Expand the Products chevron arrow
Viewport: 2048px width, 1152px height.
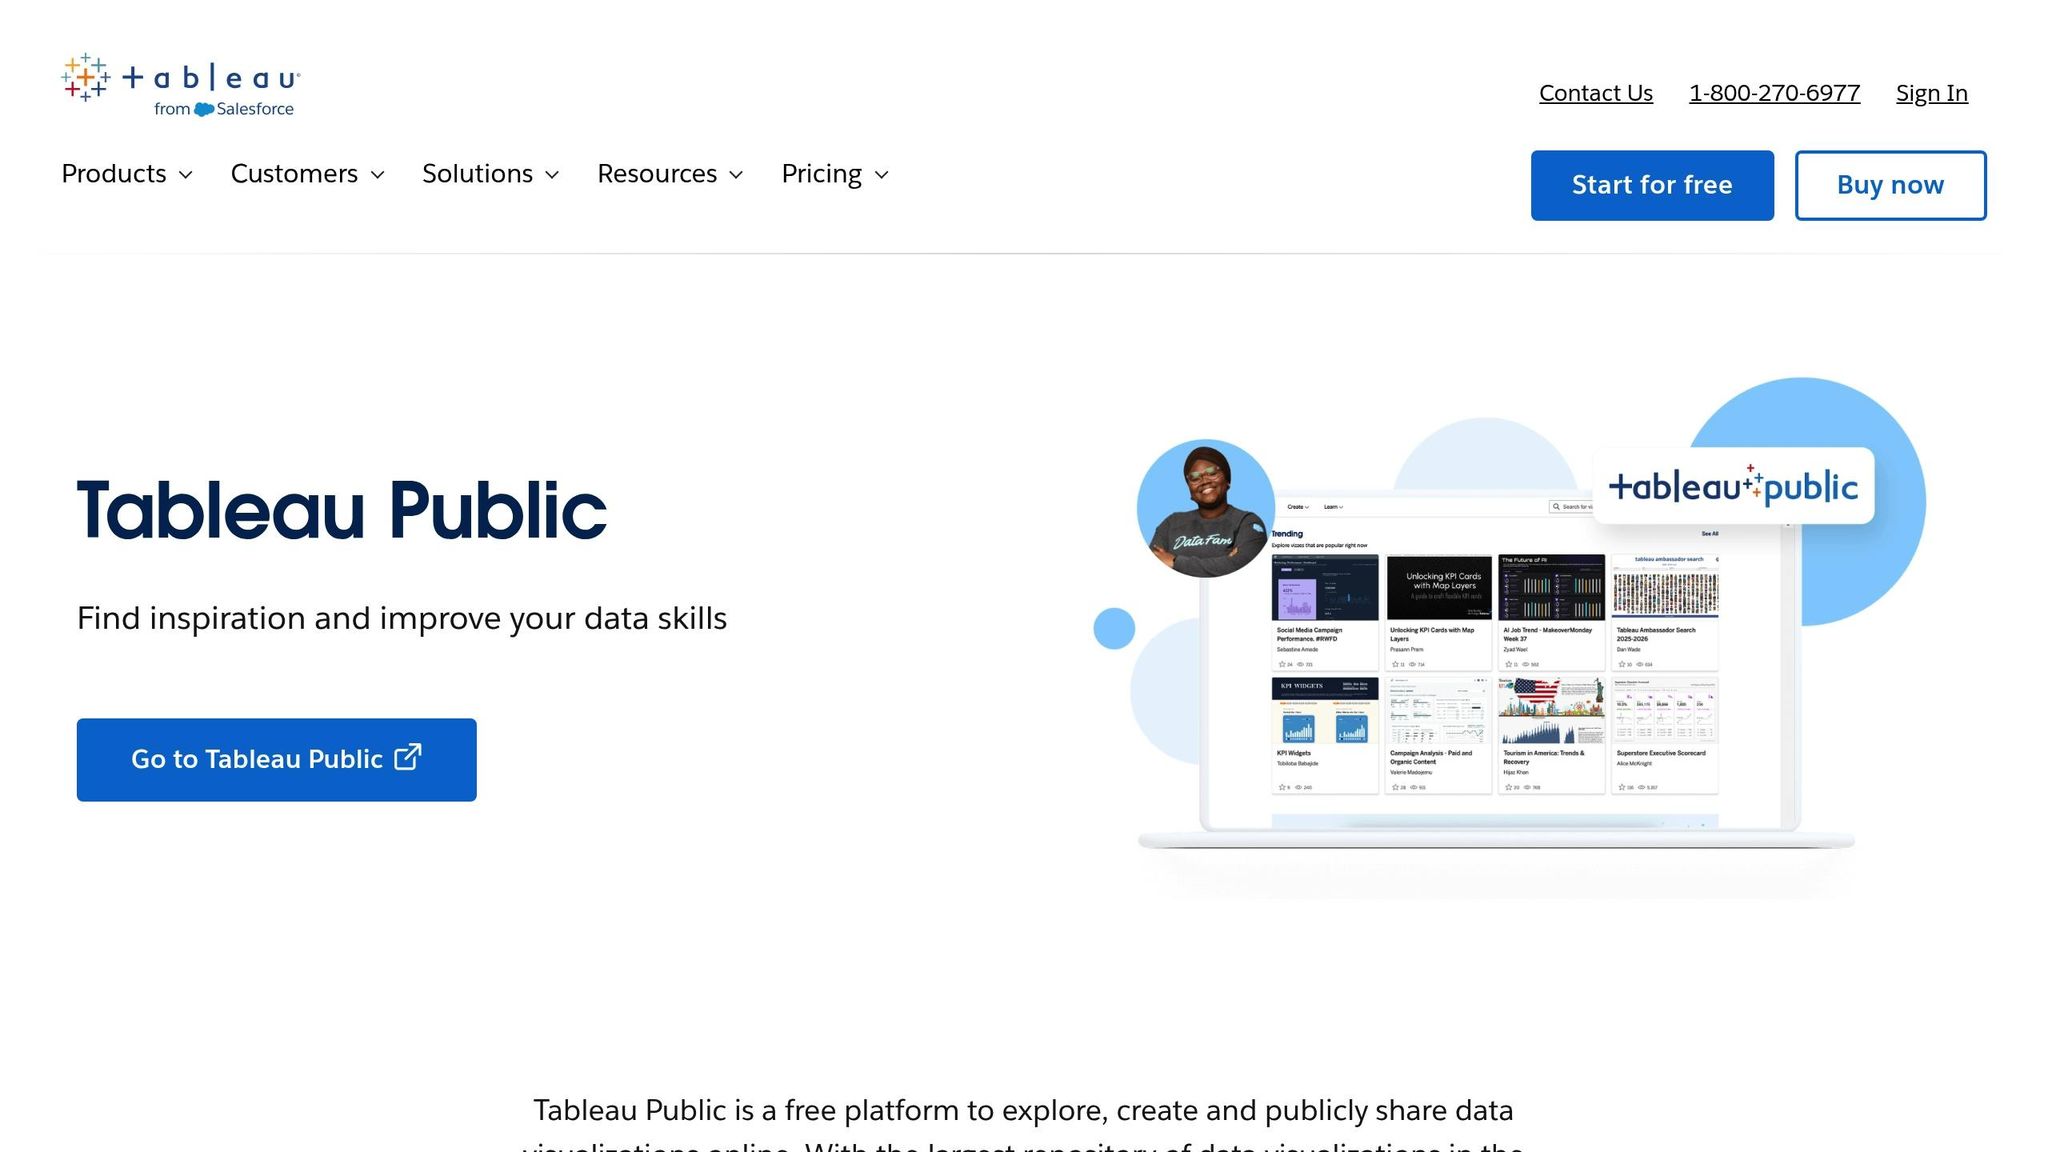pyautogui.click(x=186, y=175)
